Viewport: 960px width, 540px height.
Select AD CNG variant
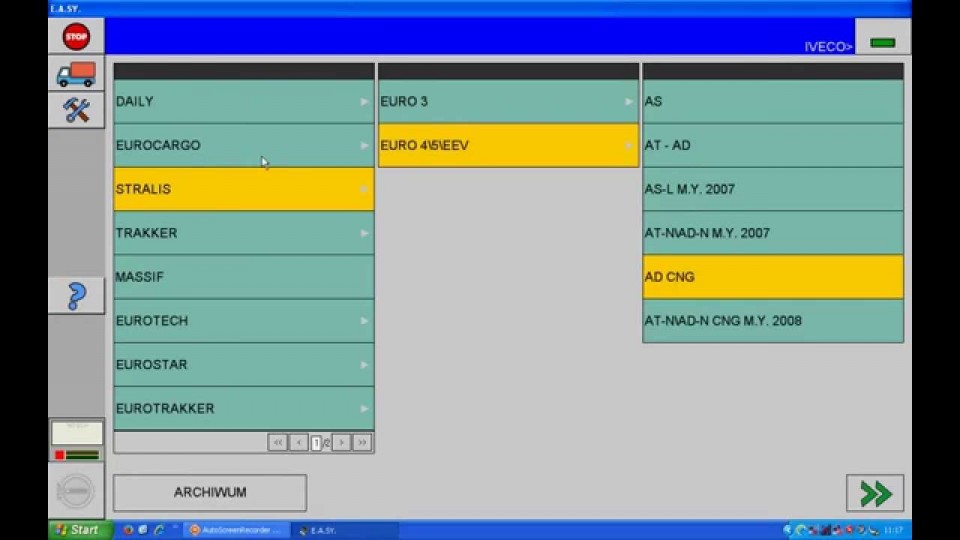(x=773, y=277)
